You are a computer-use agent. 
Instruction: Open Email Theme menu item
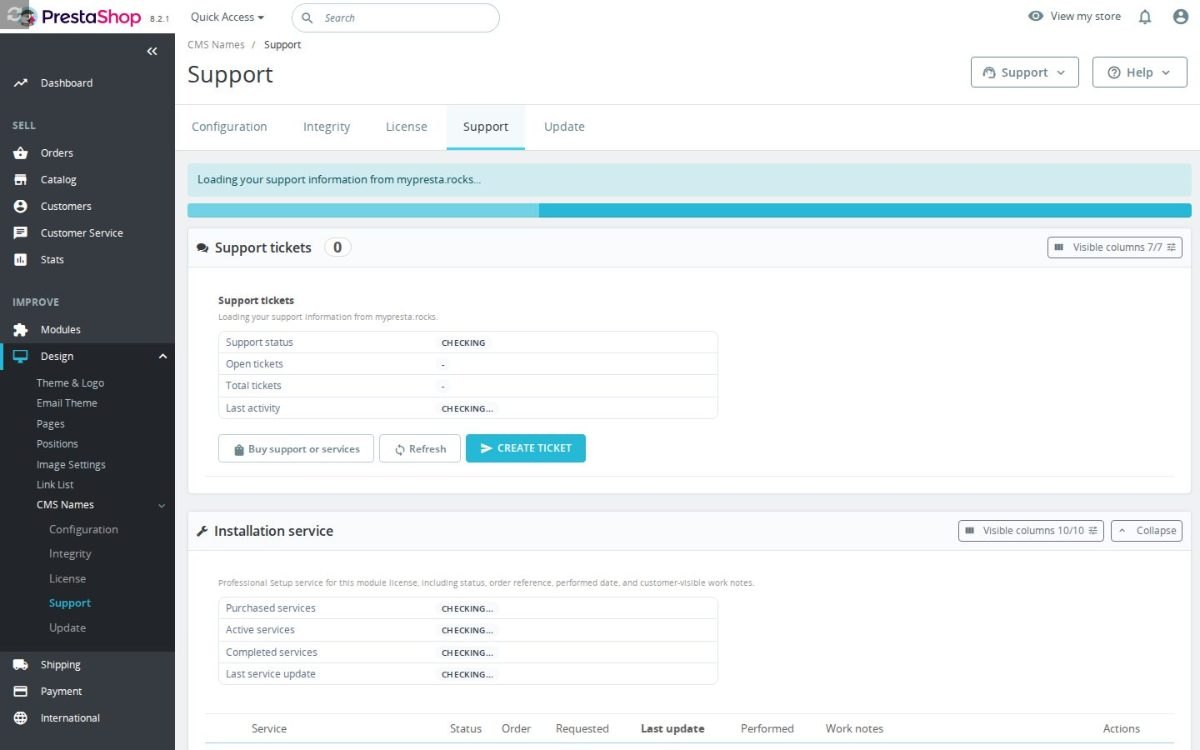click(x=67, y=403)
